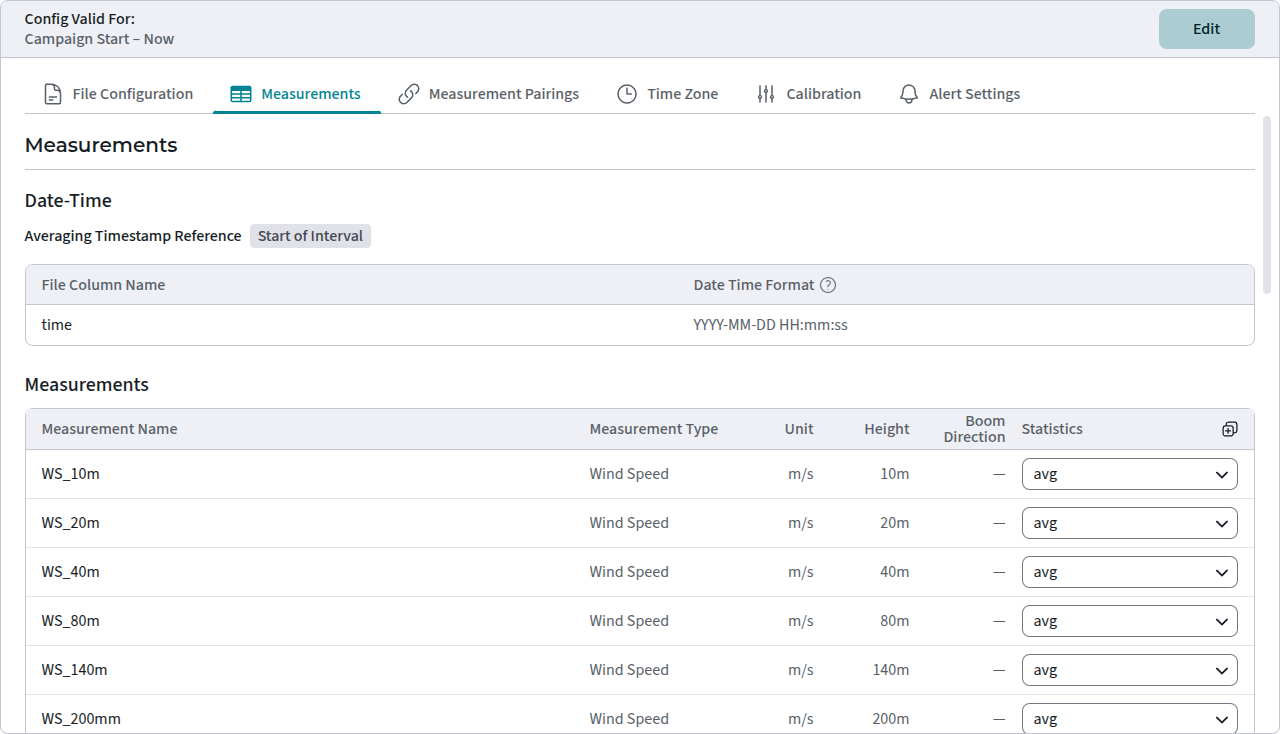Click the Alert Settings bell icon
1280x734 pixels.
click(909, 94)
